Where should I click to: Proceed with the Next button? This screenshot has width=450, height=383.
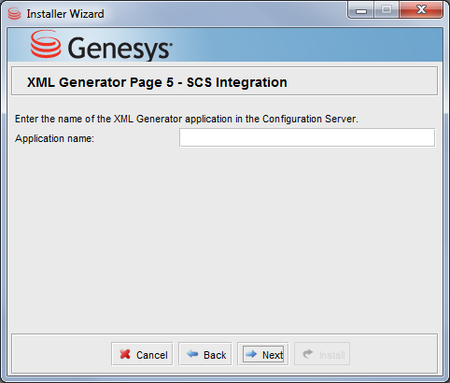(x=263, y=354)
